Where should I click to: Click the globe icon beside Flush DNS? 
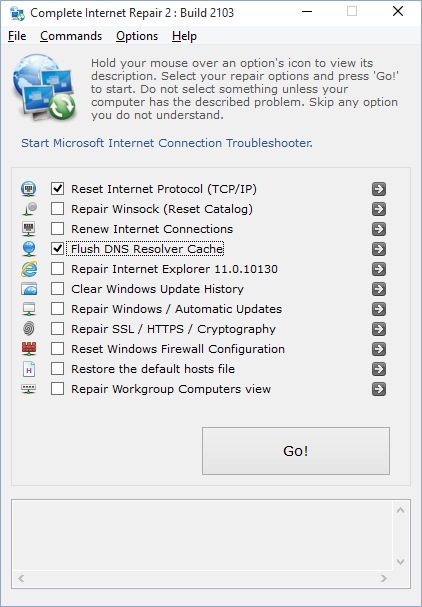click(29, 249)
